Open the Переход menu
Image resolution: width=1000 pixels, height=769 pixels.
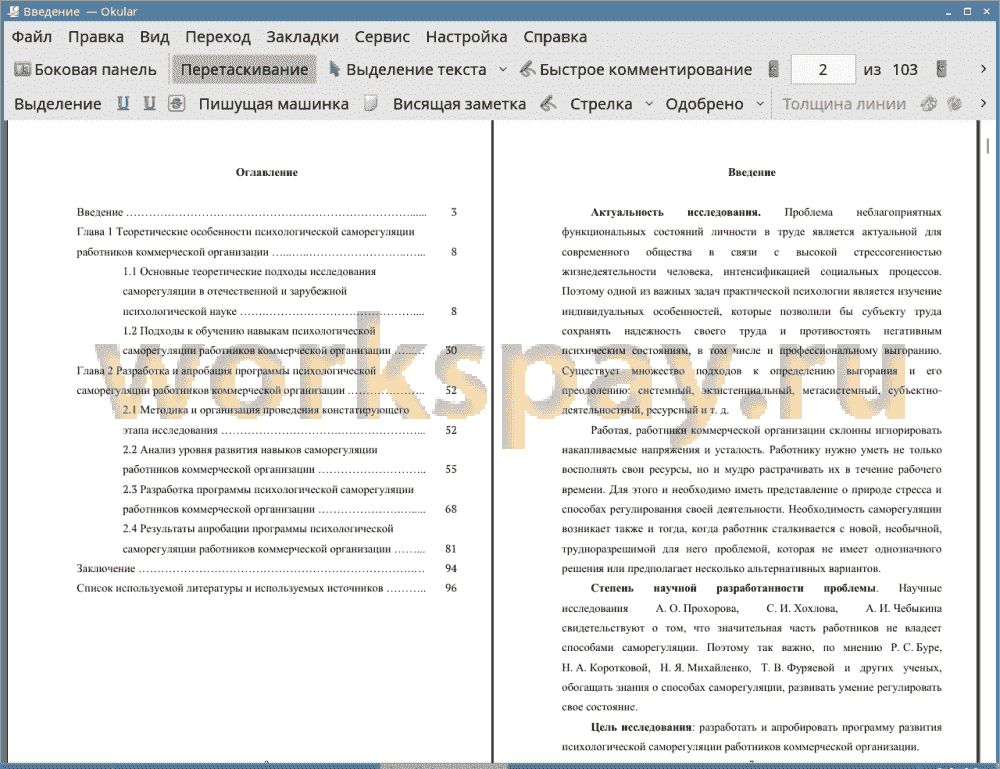[218, 37]
